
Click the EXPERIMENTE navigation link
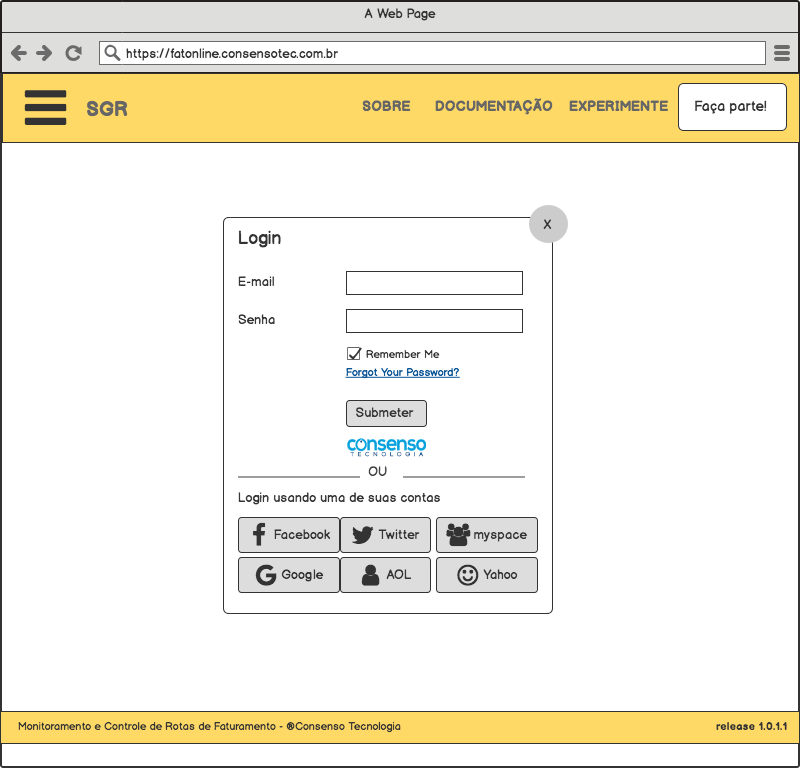[618, 106]
